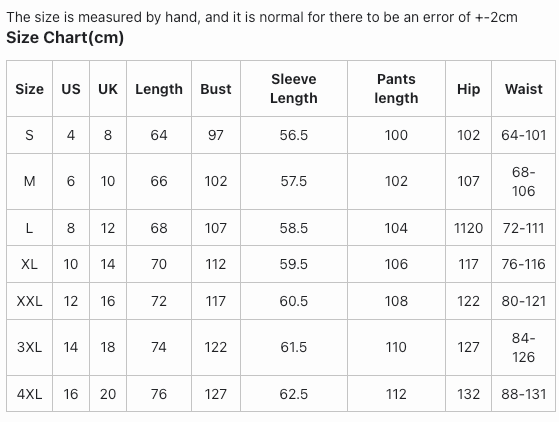Click the hip value 1120 for size L
This screenshot has width=559, height=422.
coord(468,228)
